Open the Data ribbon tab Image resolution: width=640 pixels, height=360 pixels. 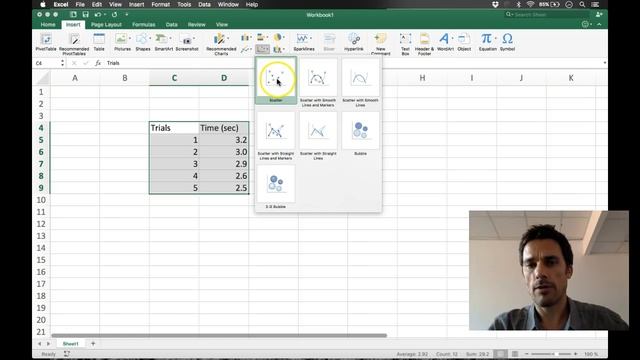(x=171, y=24)
